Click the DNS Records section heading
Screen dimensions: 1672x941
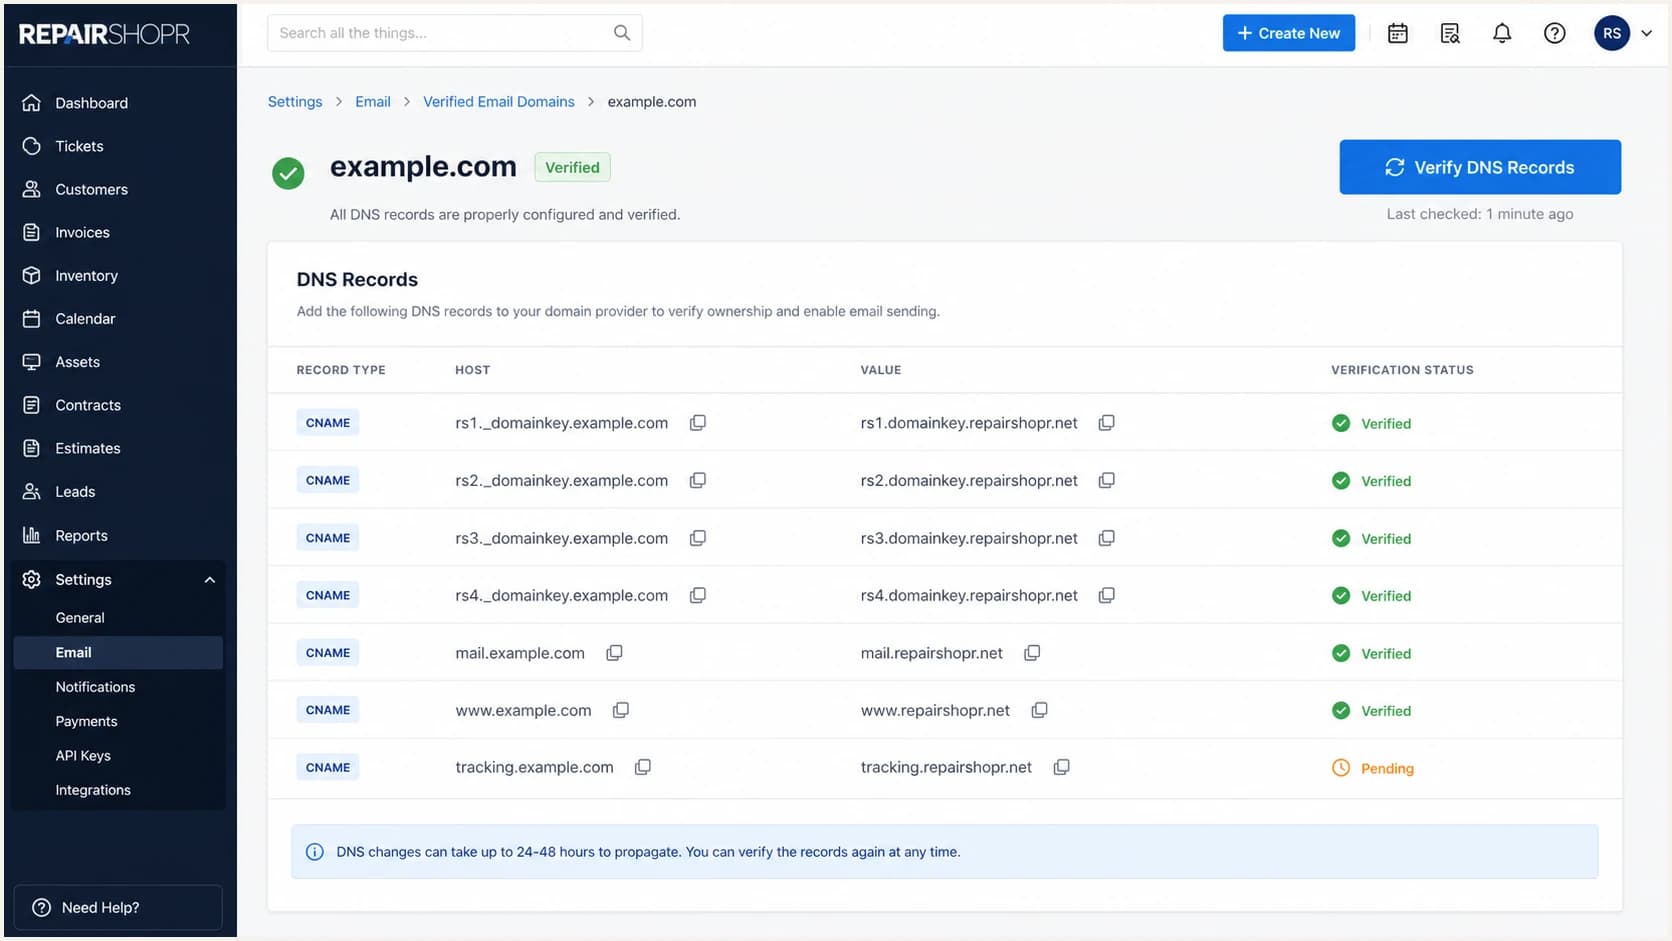pos(357,280)
